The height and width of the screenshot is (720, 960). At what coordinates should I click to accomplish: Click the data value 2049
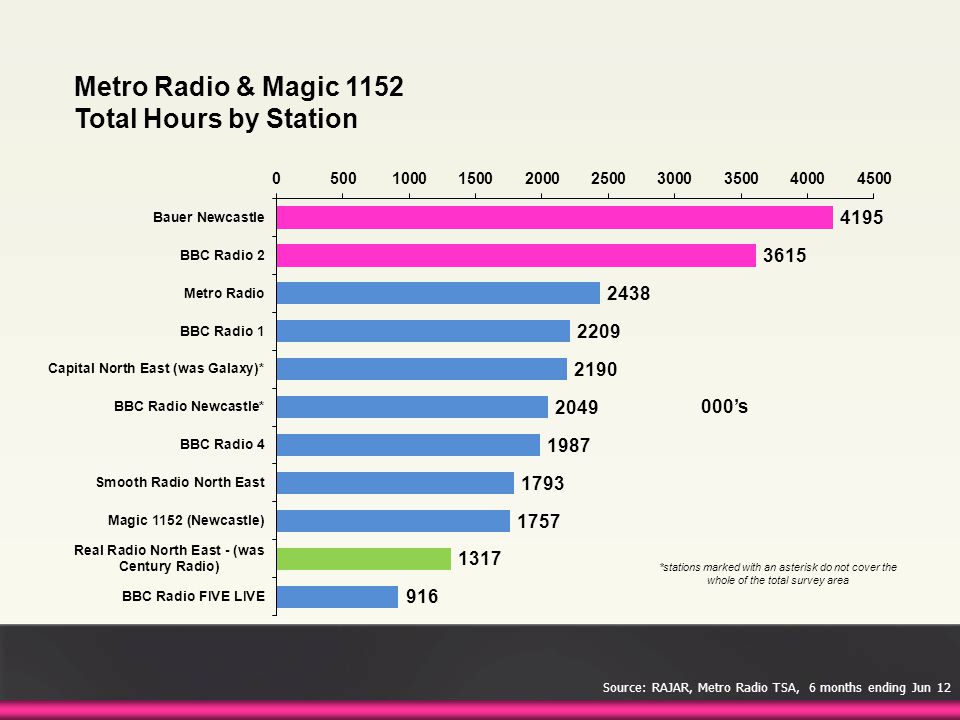click(576, 407)
